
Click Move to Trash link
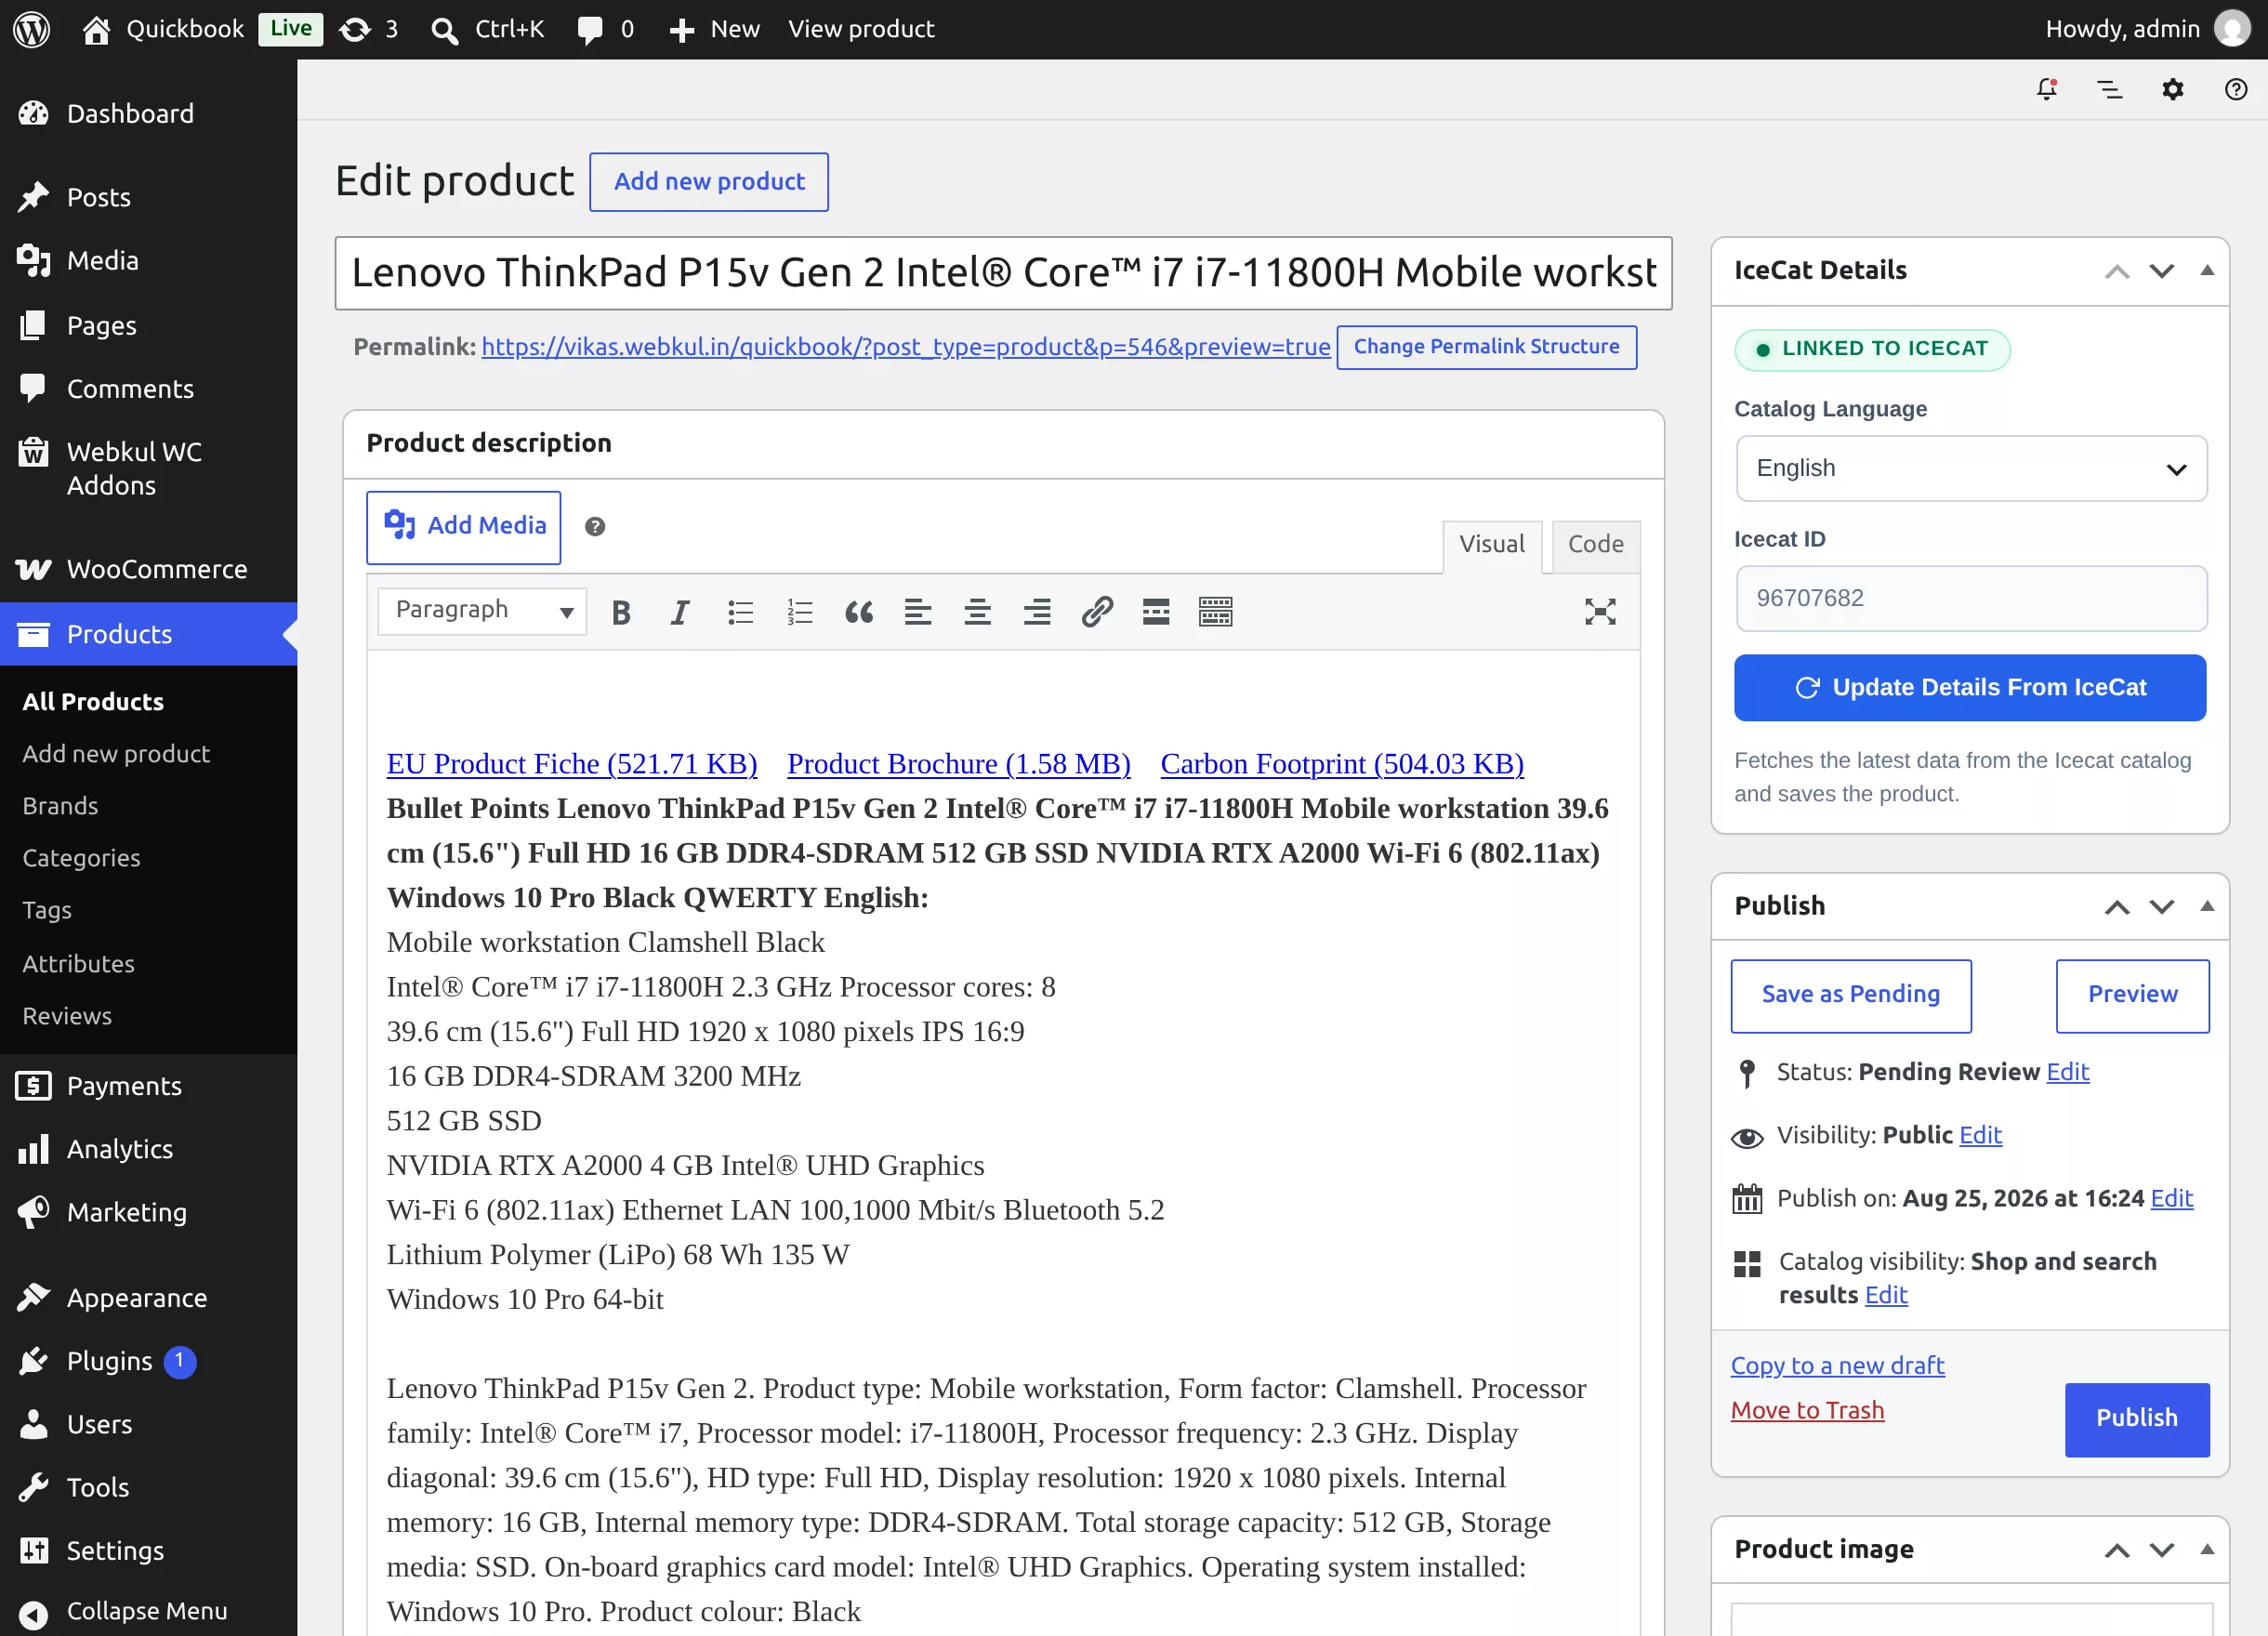(x=1806, y=1411)
